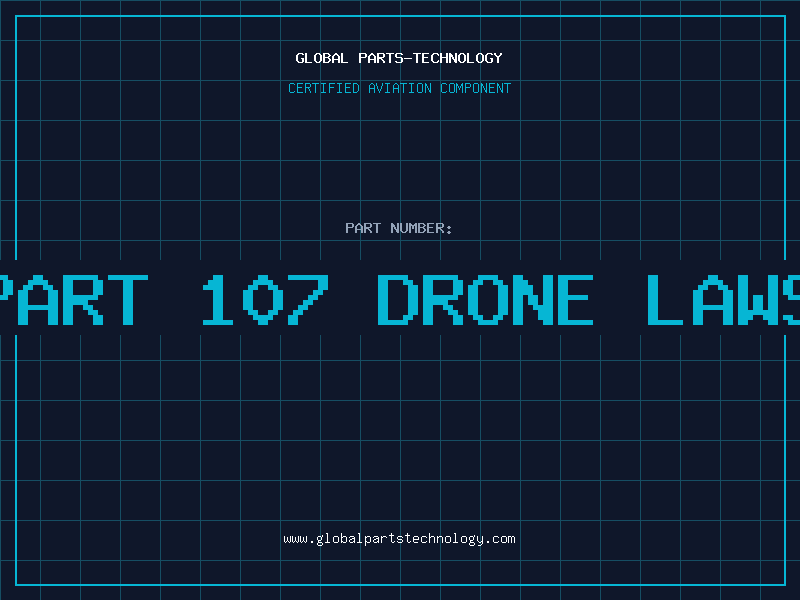Select the CERTIFIED AVIATION COMPONENT subtitle
The image size is (800, 600).
tap(399, 88)
